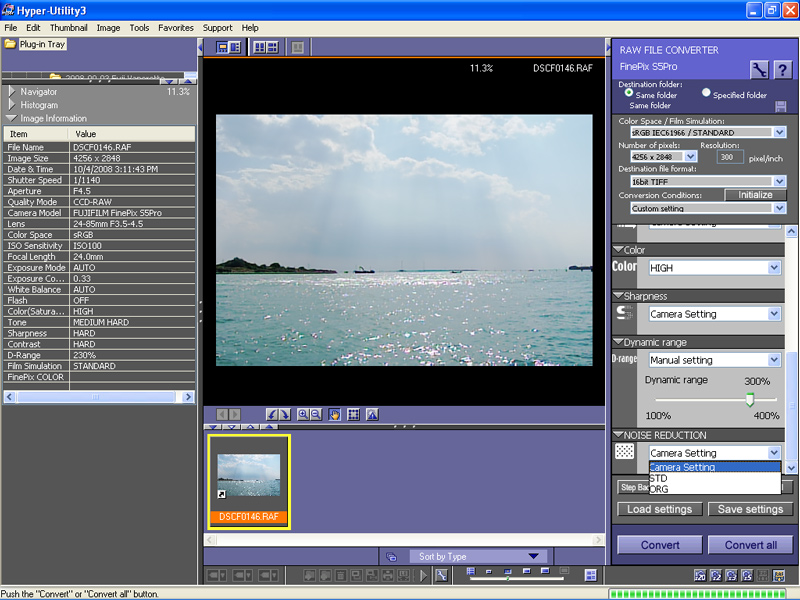Select the Same folder radio button
The height and width of the screenshot is (600, 800).
(628, 91)
